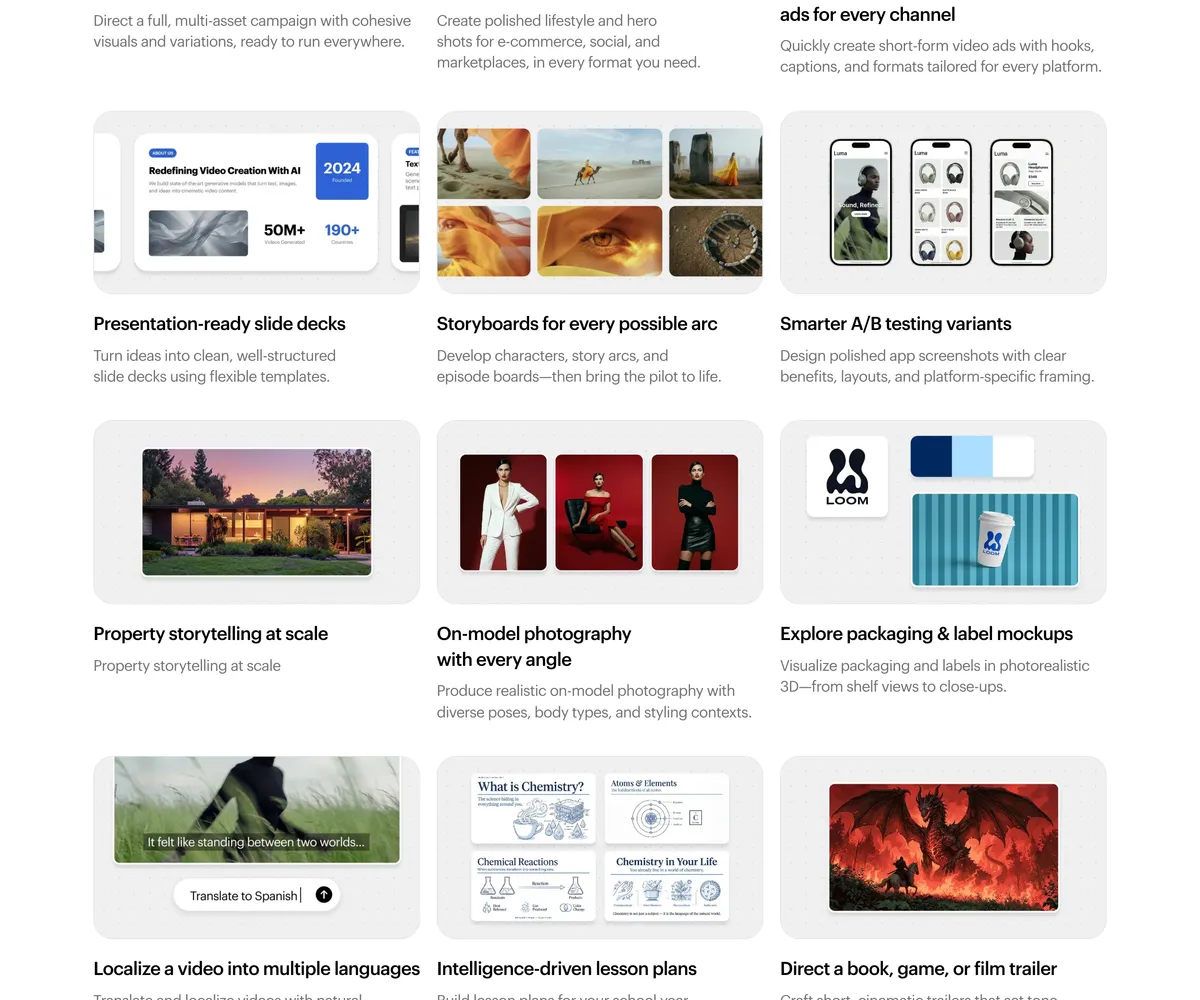Open On-model photography with every angle heading
Viewport: 1200px width, 1000px height.
click(534, 647)
